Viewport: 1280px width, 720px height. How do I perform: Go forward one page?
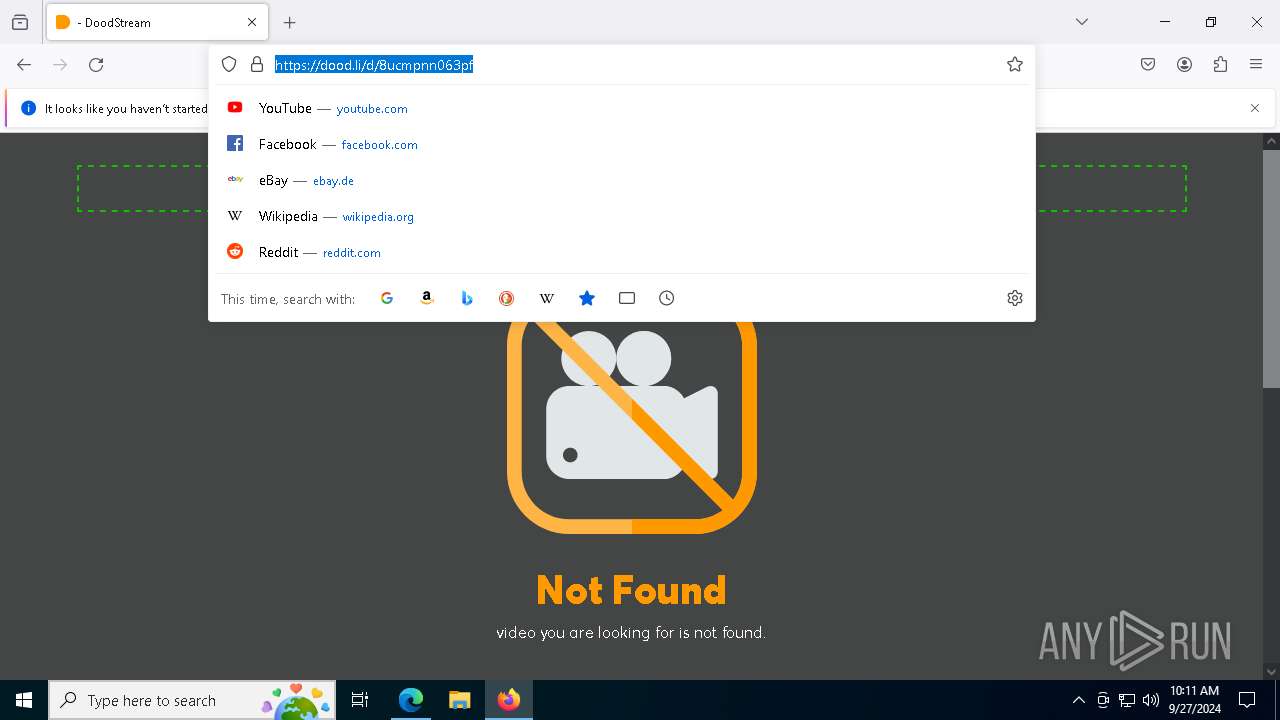point(60,65)
